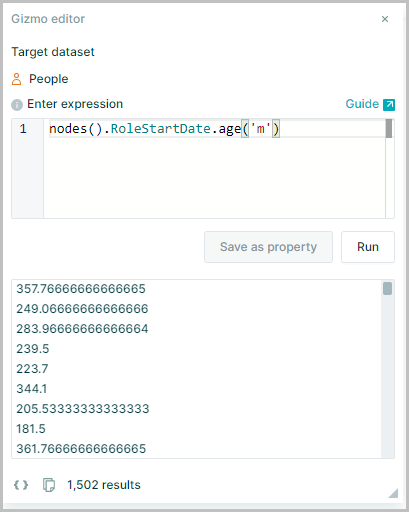The height and width of the screenshot is (512, 409).
Task: Close the Gizmo editor panel
Action: pos(385,19)
